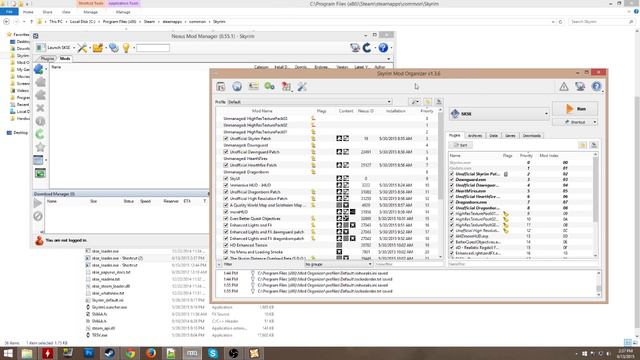Click the search field in Nexus Mod Manager toolbar
Viewport: 640px width, 360px height.
[x=153, y=48]
